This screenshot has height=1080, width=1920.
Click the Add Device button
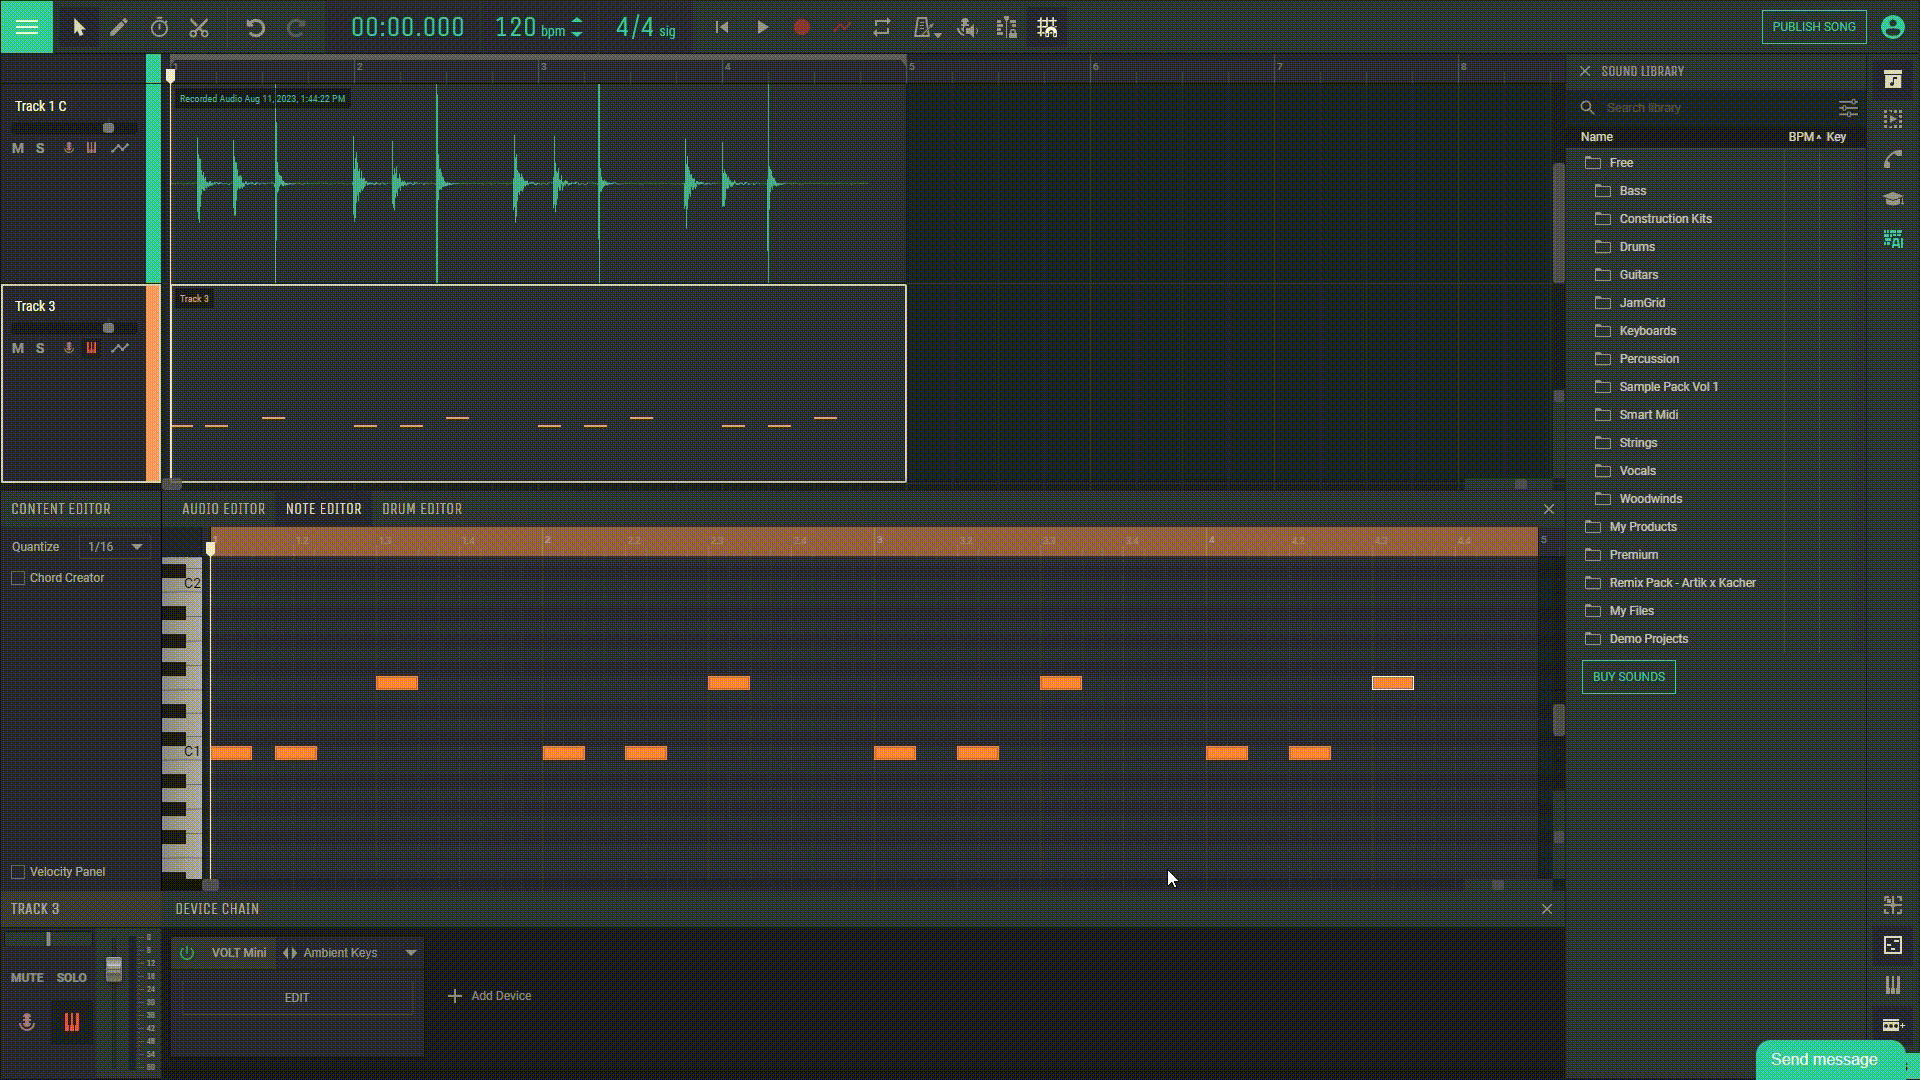point(489,996)
